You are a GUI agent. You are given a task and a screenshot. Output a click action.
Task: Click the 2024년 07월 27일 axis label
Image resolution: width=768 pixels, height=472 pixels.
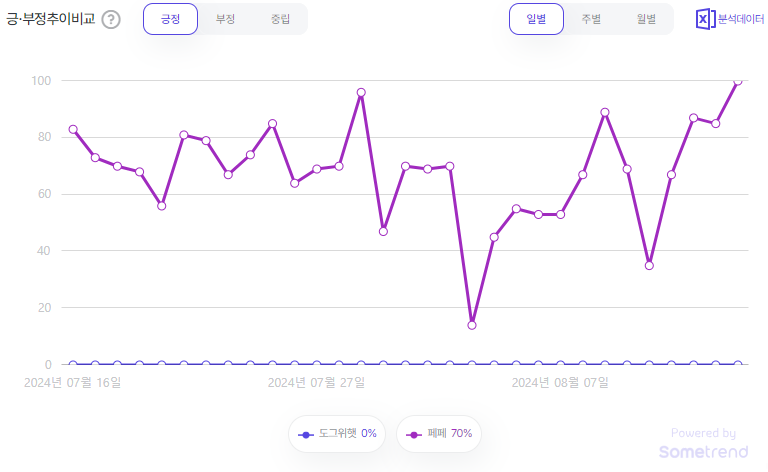[316, 383]
